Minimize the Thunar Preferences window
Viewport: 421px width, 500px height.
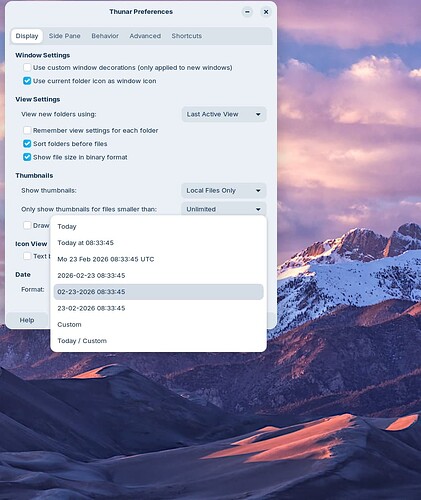(247, 12)
